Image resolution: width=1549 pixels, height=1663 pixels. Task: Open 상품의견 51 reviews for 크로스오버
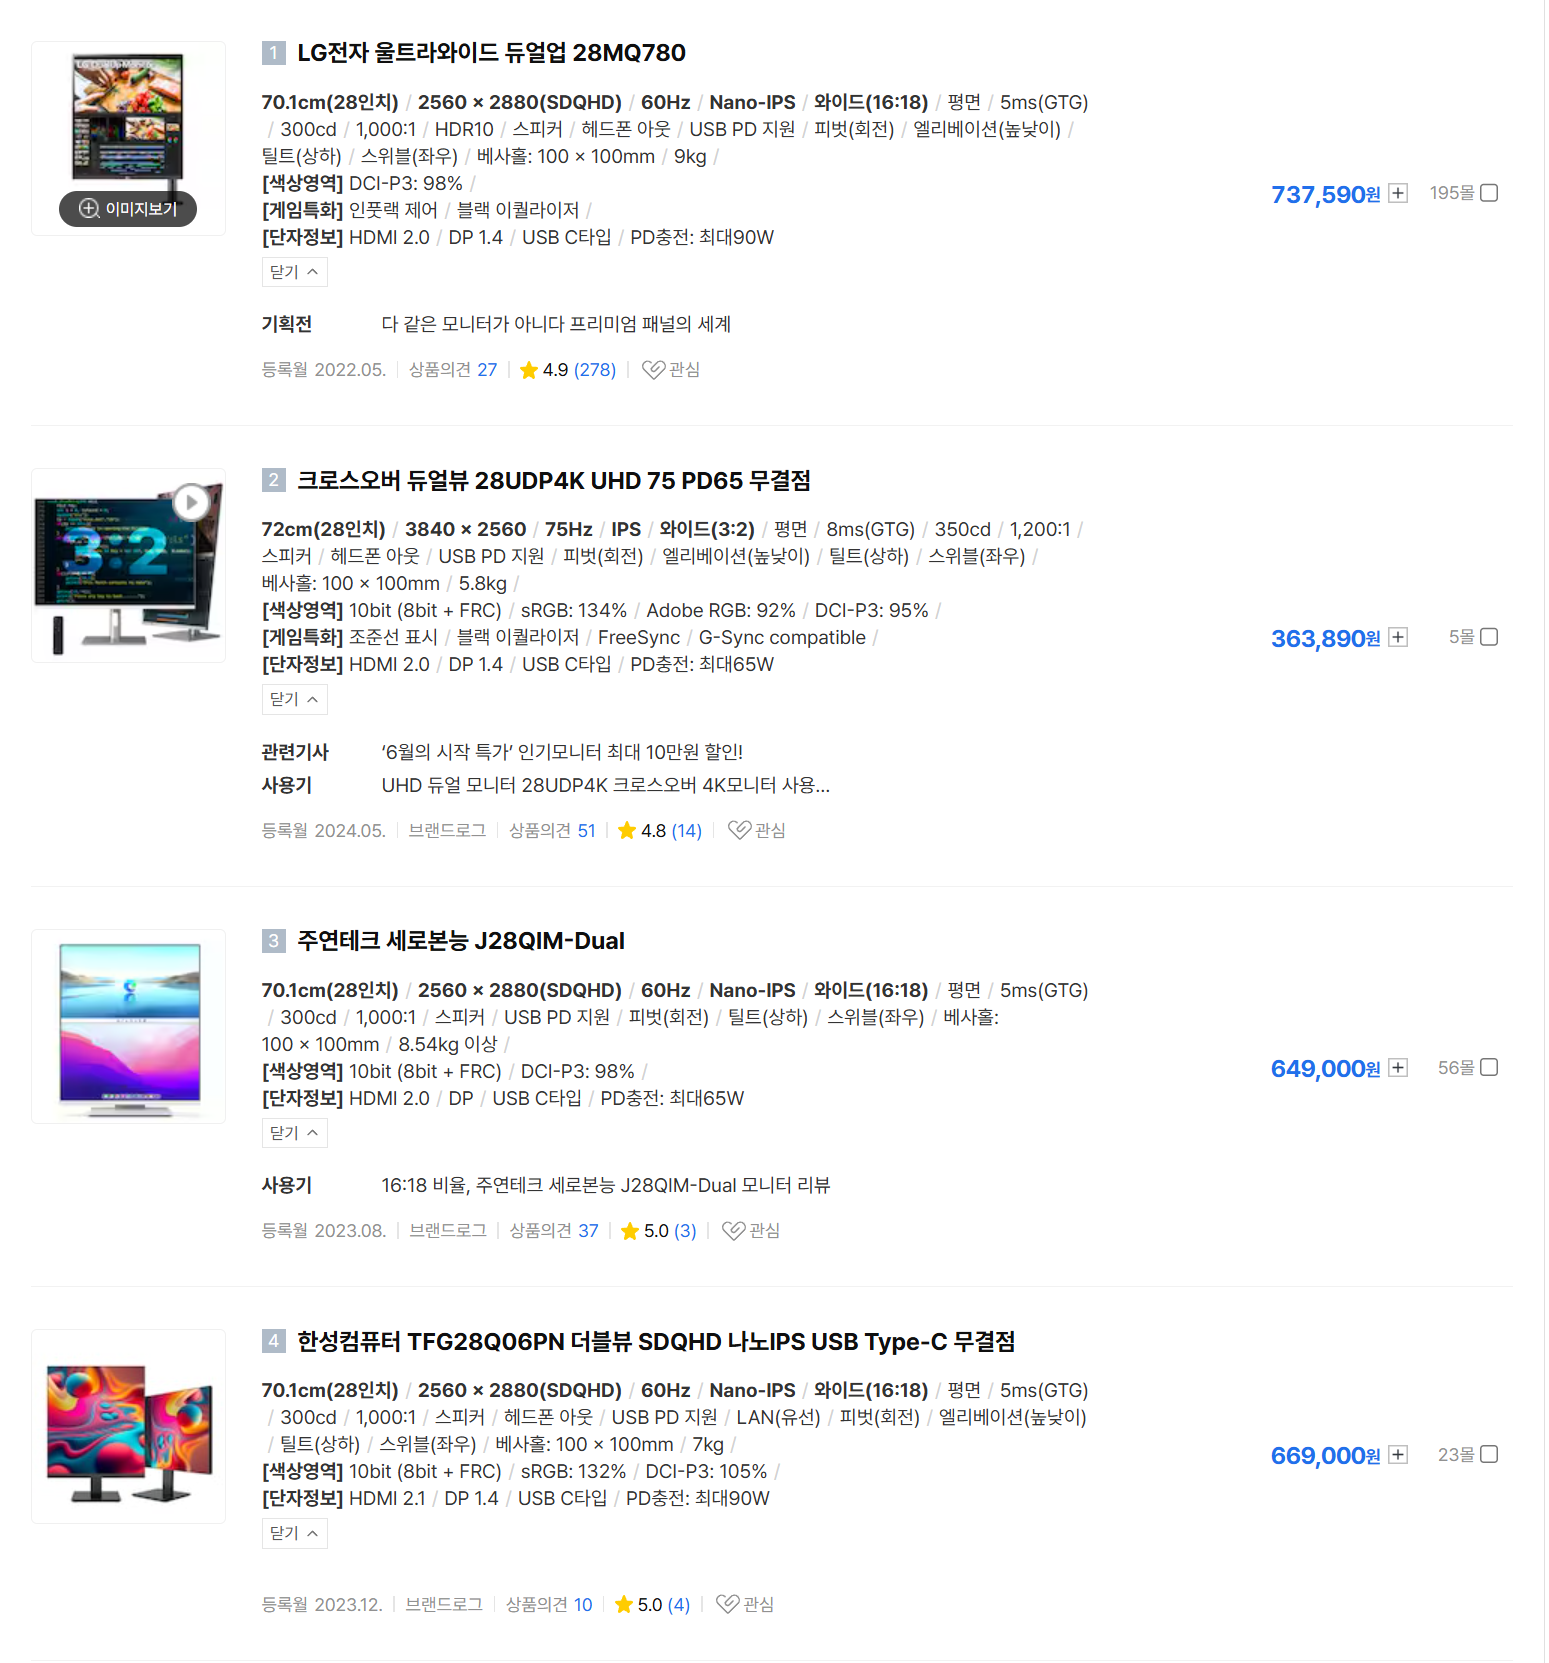[x=552, y=831]
